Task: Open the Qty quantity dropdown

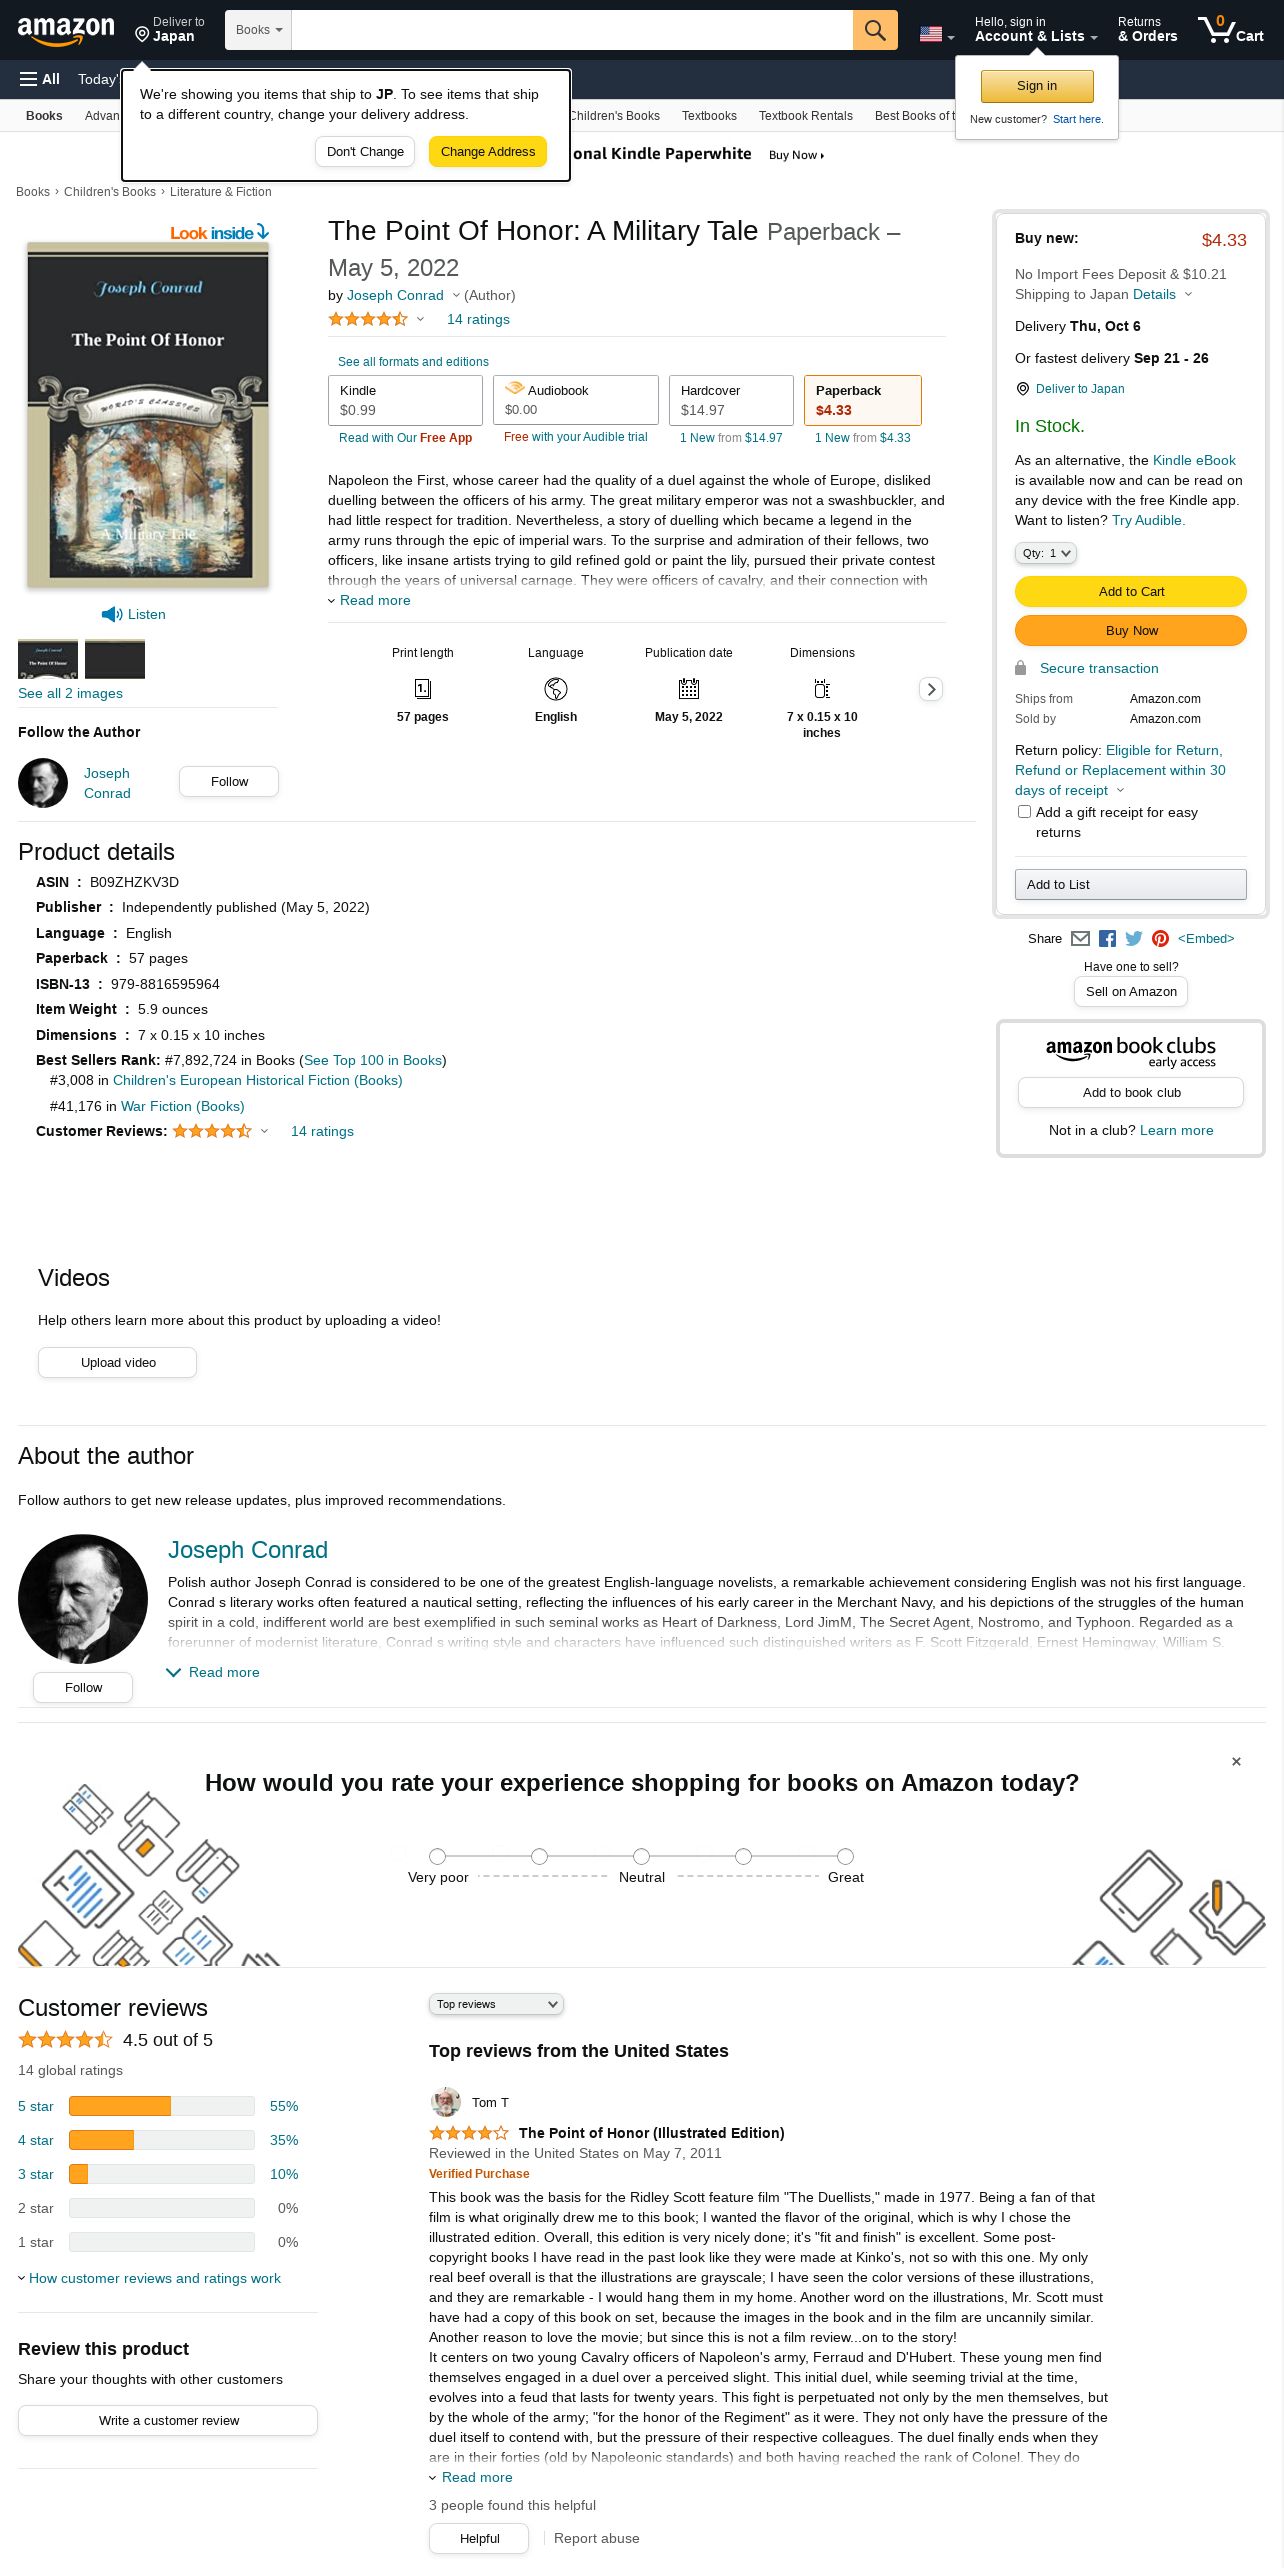Action: (x=1045, y=553)
